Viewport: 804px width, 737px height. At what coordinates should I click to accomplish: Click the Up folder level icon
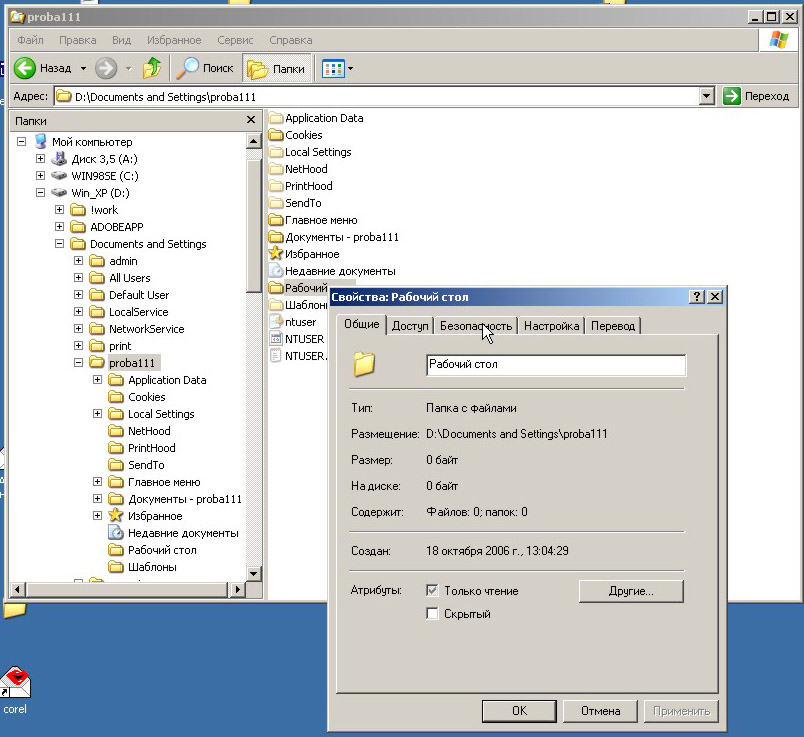pyautogui.click(x=152, y=69)
